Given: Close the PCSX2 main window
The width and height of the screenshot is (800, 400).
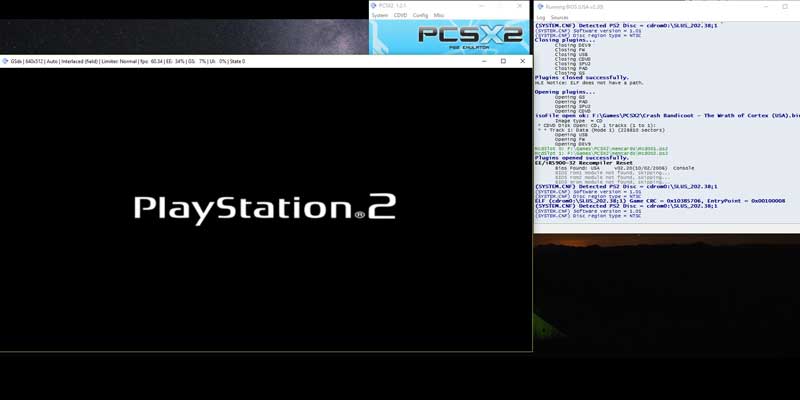Looking at the screenshot, I should [x=519, y=6].
